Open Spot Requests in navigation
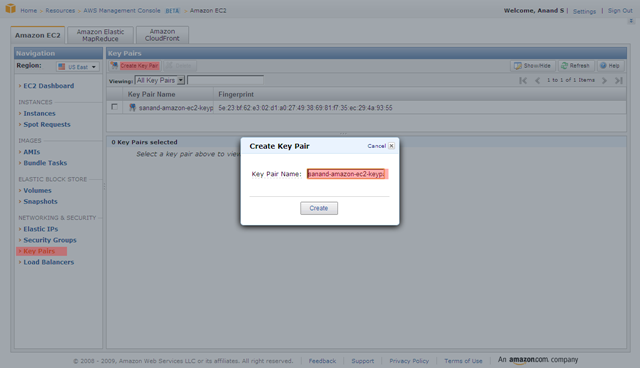The image size is (640, 368). (x=47, y=124)
